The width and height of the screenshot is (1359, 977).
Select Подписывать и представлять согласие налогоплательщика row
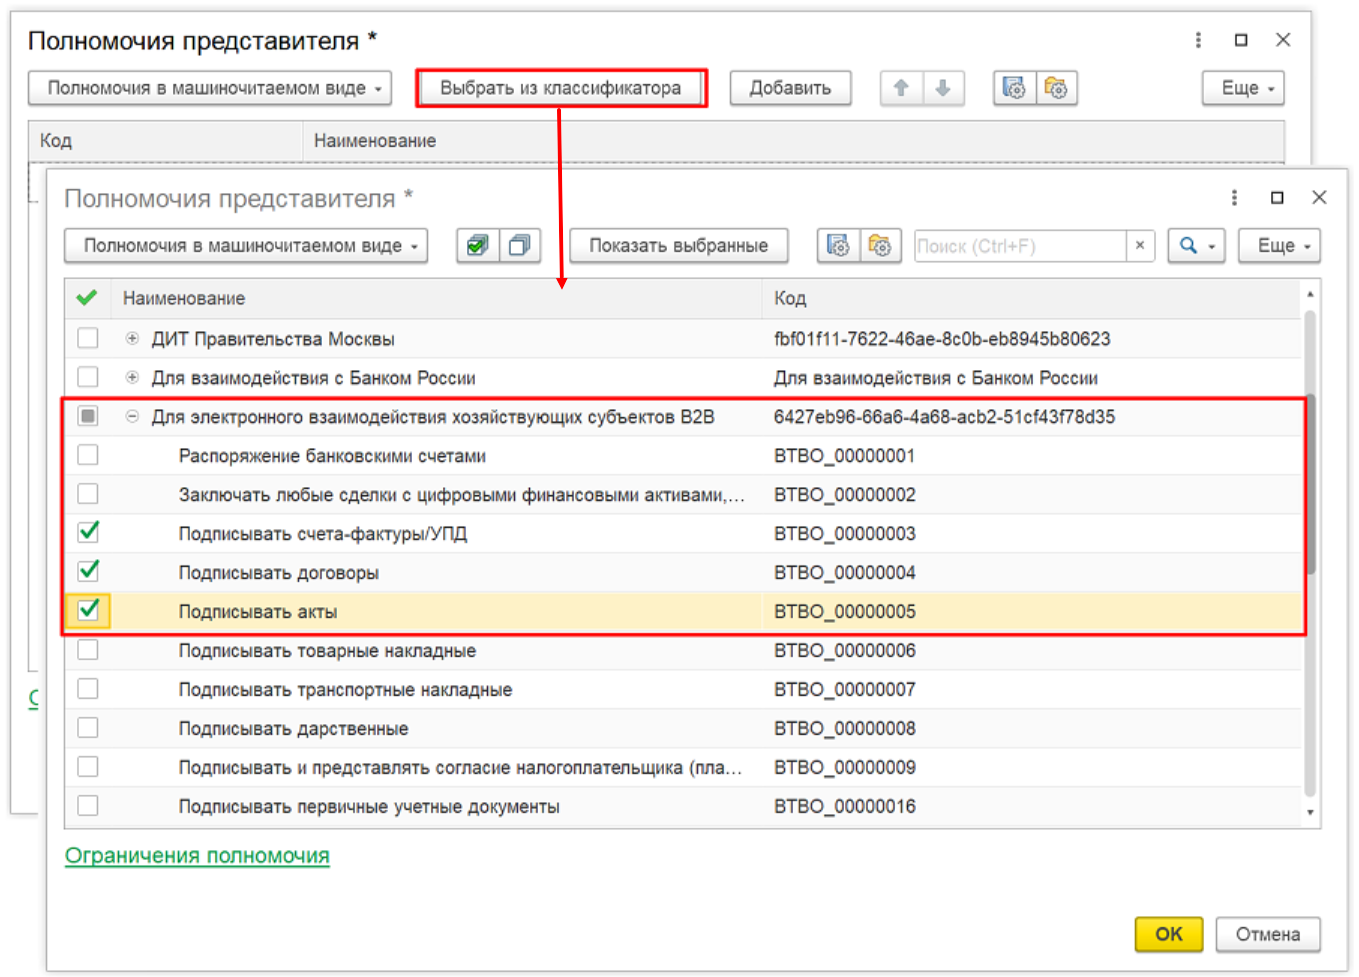coord(460,768)
